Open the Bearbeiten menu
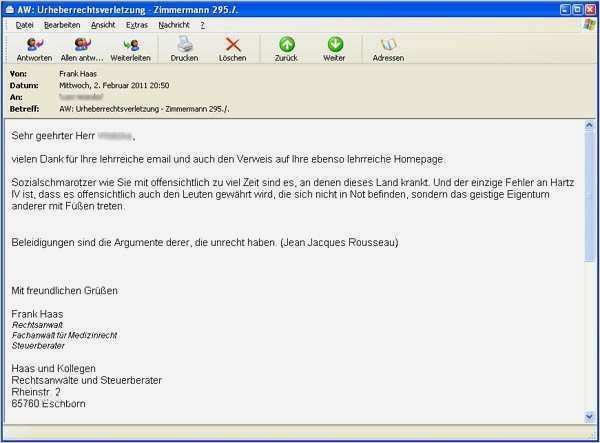 [62, 25]
